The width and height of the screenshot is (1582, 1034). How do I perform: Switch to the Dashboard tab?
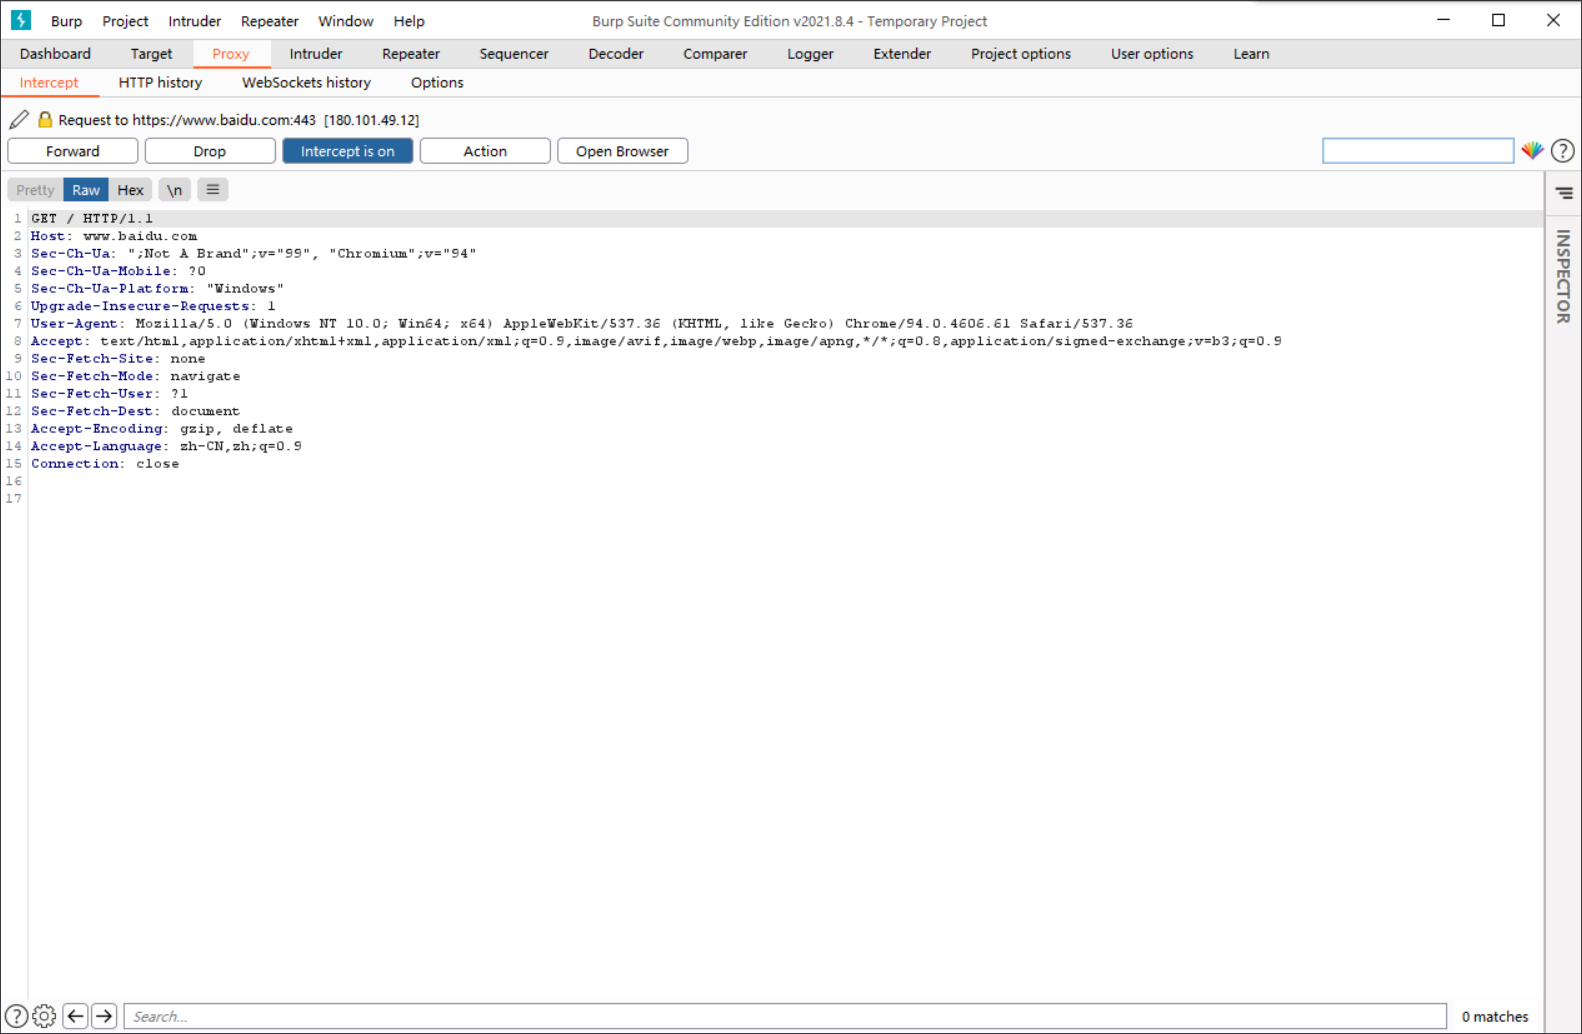55,54
